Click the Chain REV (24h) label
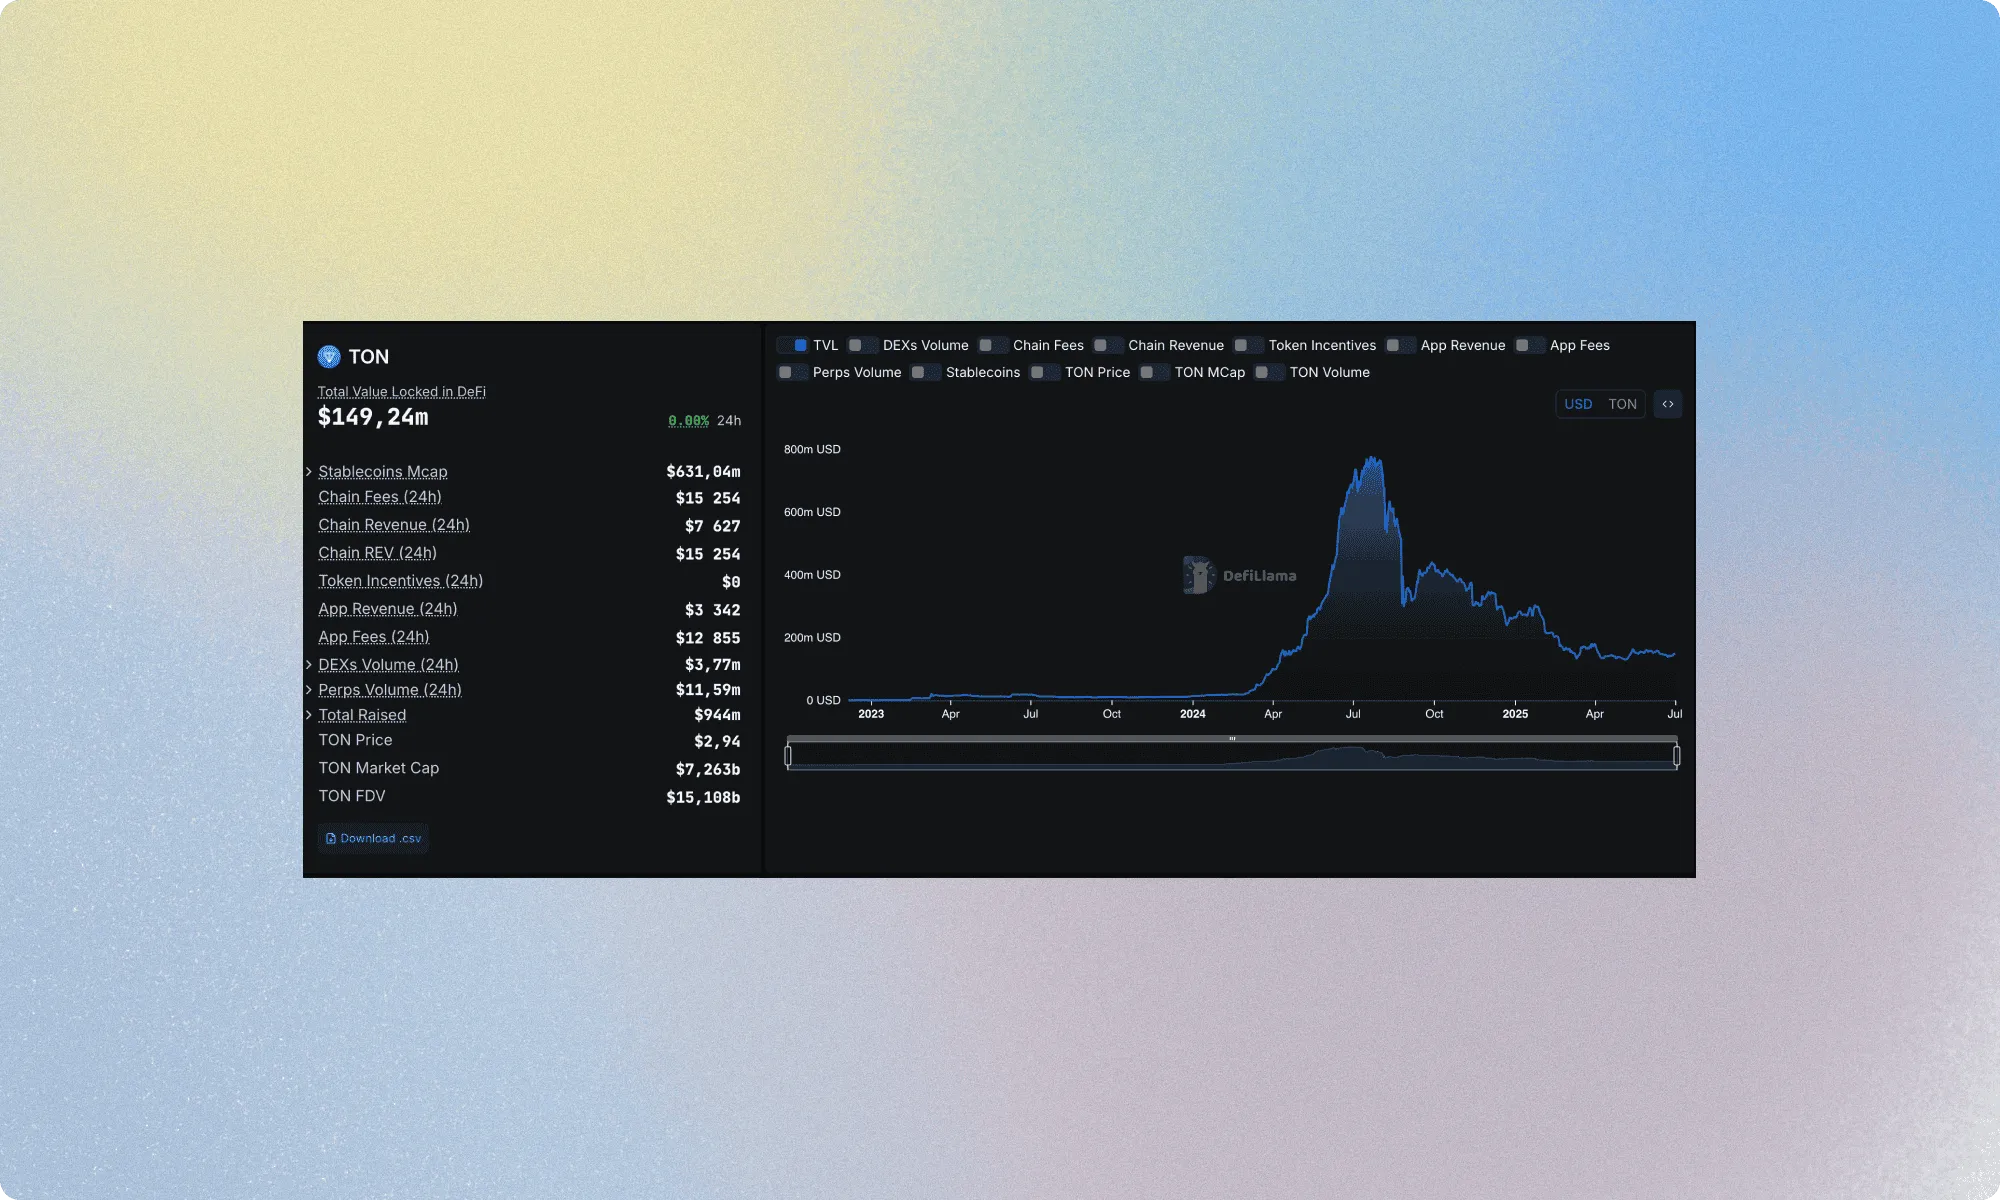The width and height of the screenshot is (2000, 1200). (x=377, y=553)
